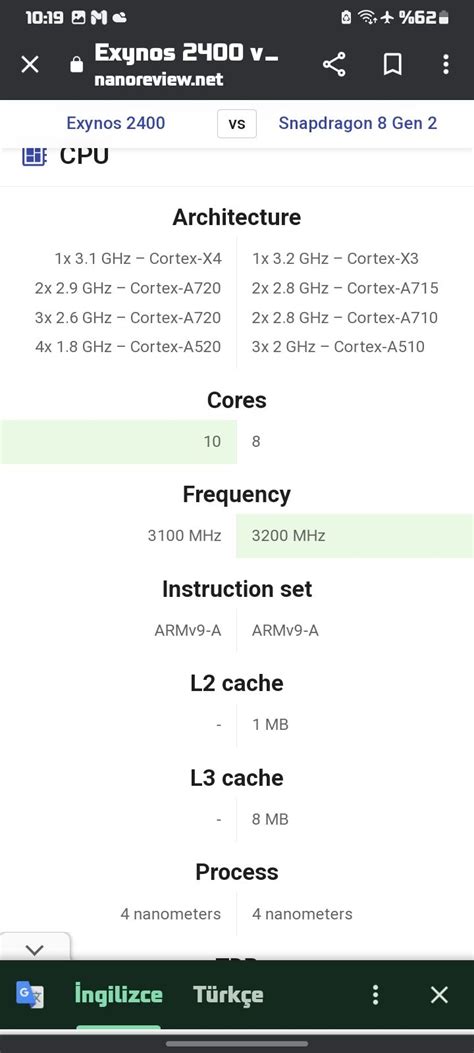Open translate bar more options menu
The height and width of the screenshot is (1053, 474).
point(376,995)
